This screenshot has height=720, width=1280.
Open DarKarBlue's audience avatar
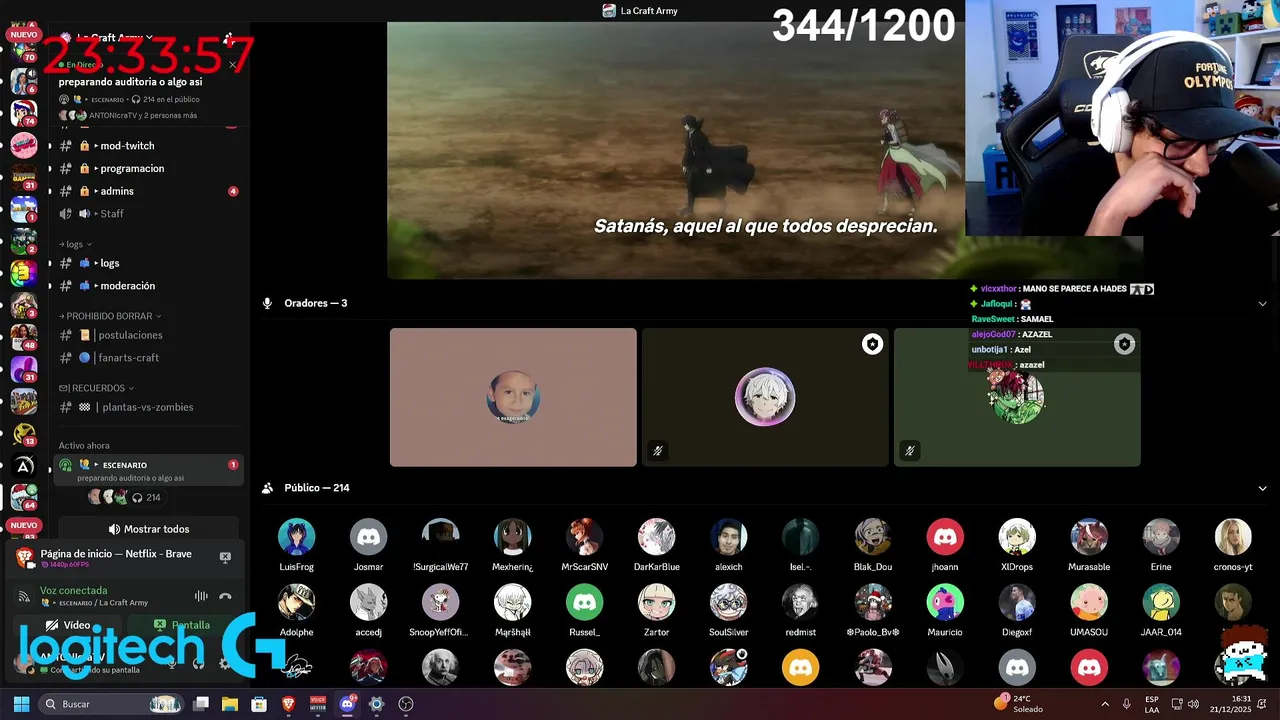click(x=656, y=537)
